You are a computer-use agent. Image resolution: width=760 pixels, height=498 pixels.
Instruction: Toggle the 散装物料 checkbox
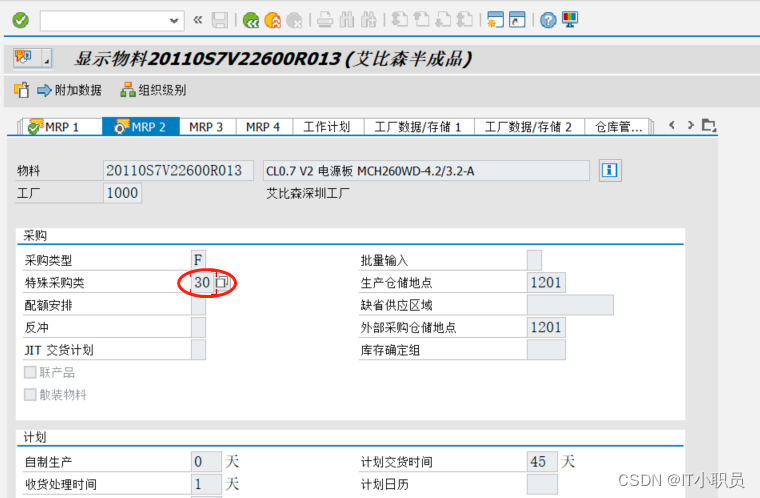pyautogui.click(x=30, y=395)
